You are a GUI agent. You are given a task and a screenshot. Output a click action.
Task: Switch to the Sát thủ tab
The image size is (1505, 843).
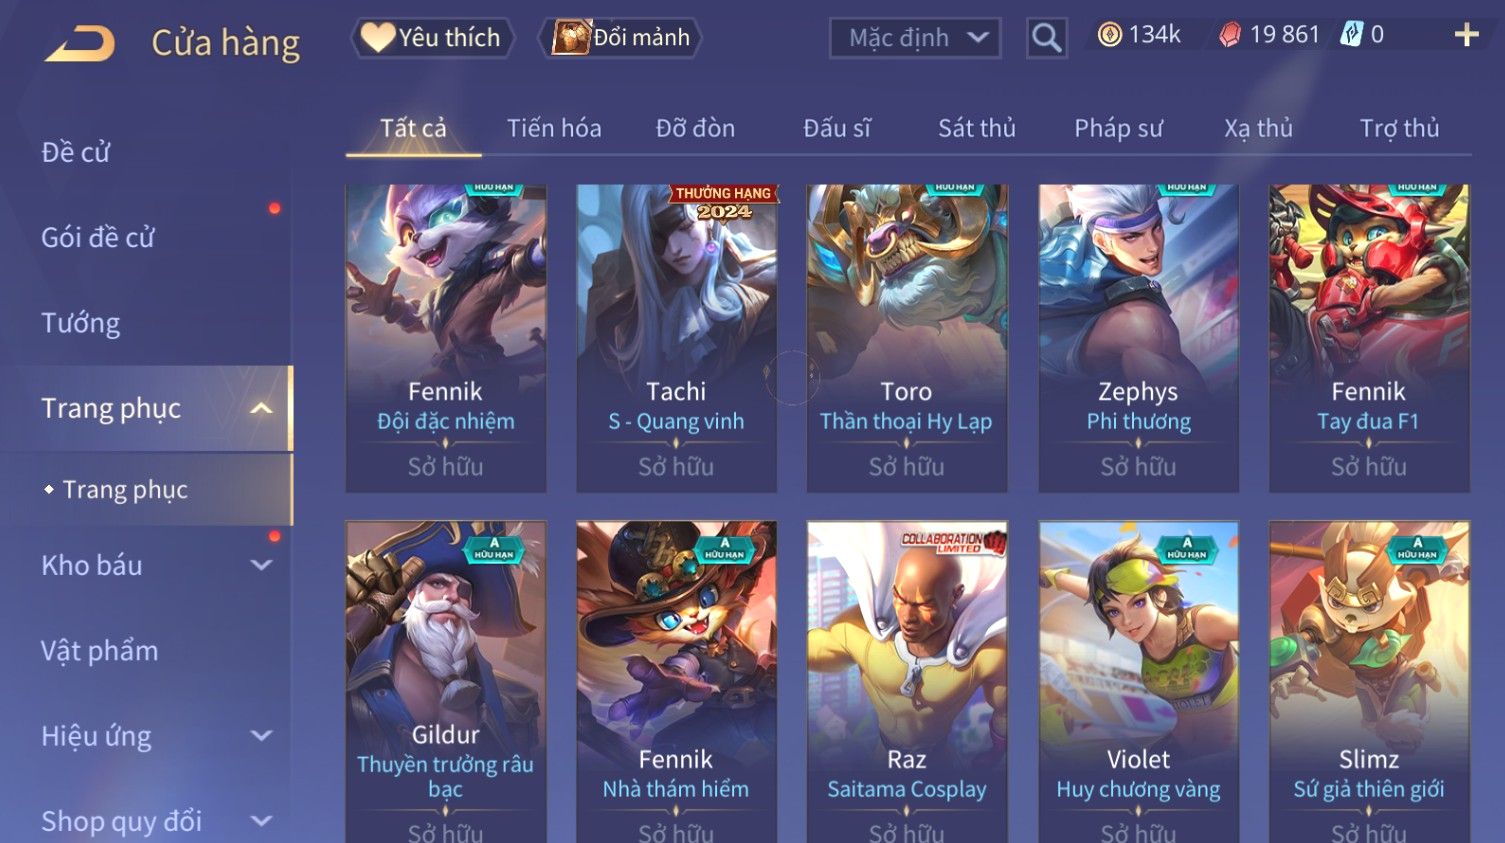977,128
